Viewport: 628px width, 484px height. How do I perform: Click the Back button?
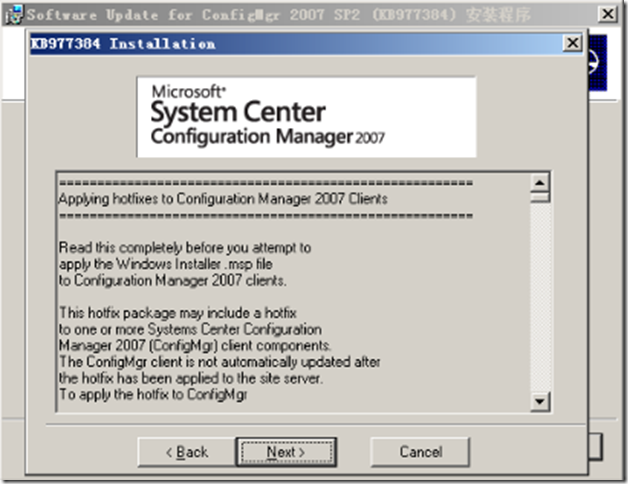click(187, 452)
